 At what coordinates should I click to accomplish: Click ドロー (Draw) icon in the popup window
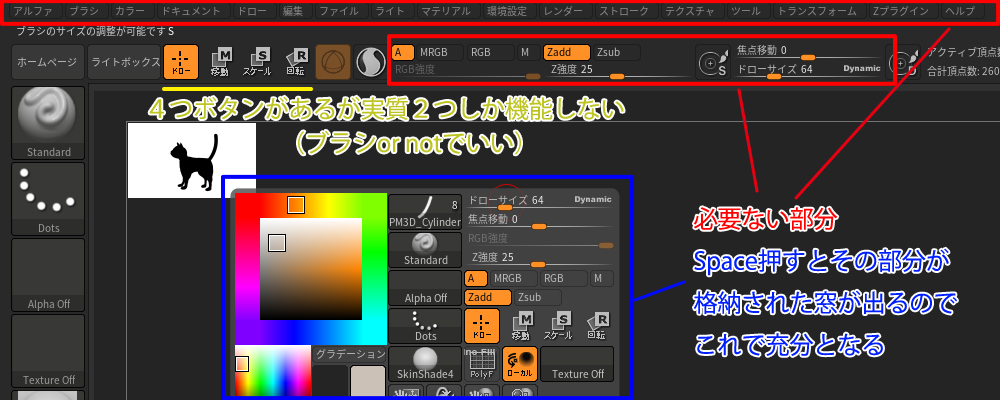(x=482, y=326)
